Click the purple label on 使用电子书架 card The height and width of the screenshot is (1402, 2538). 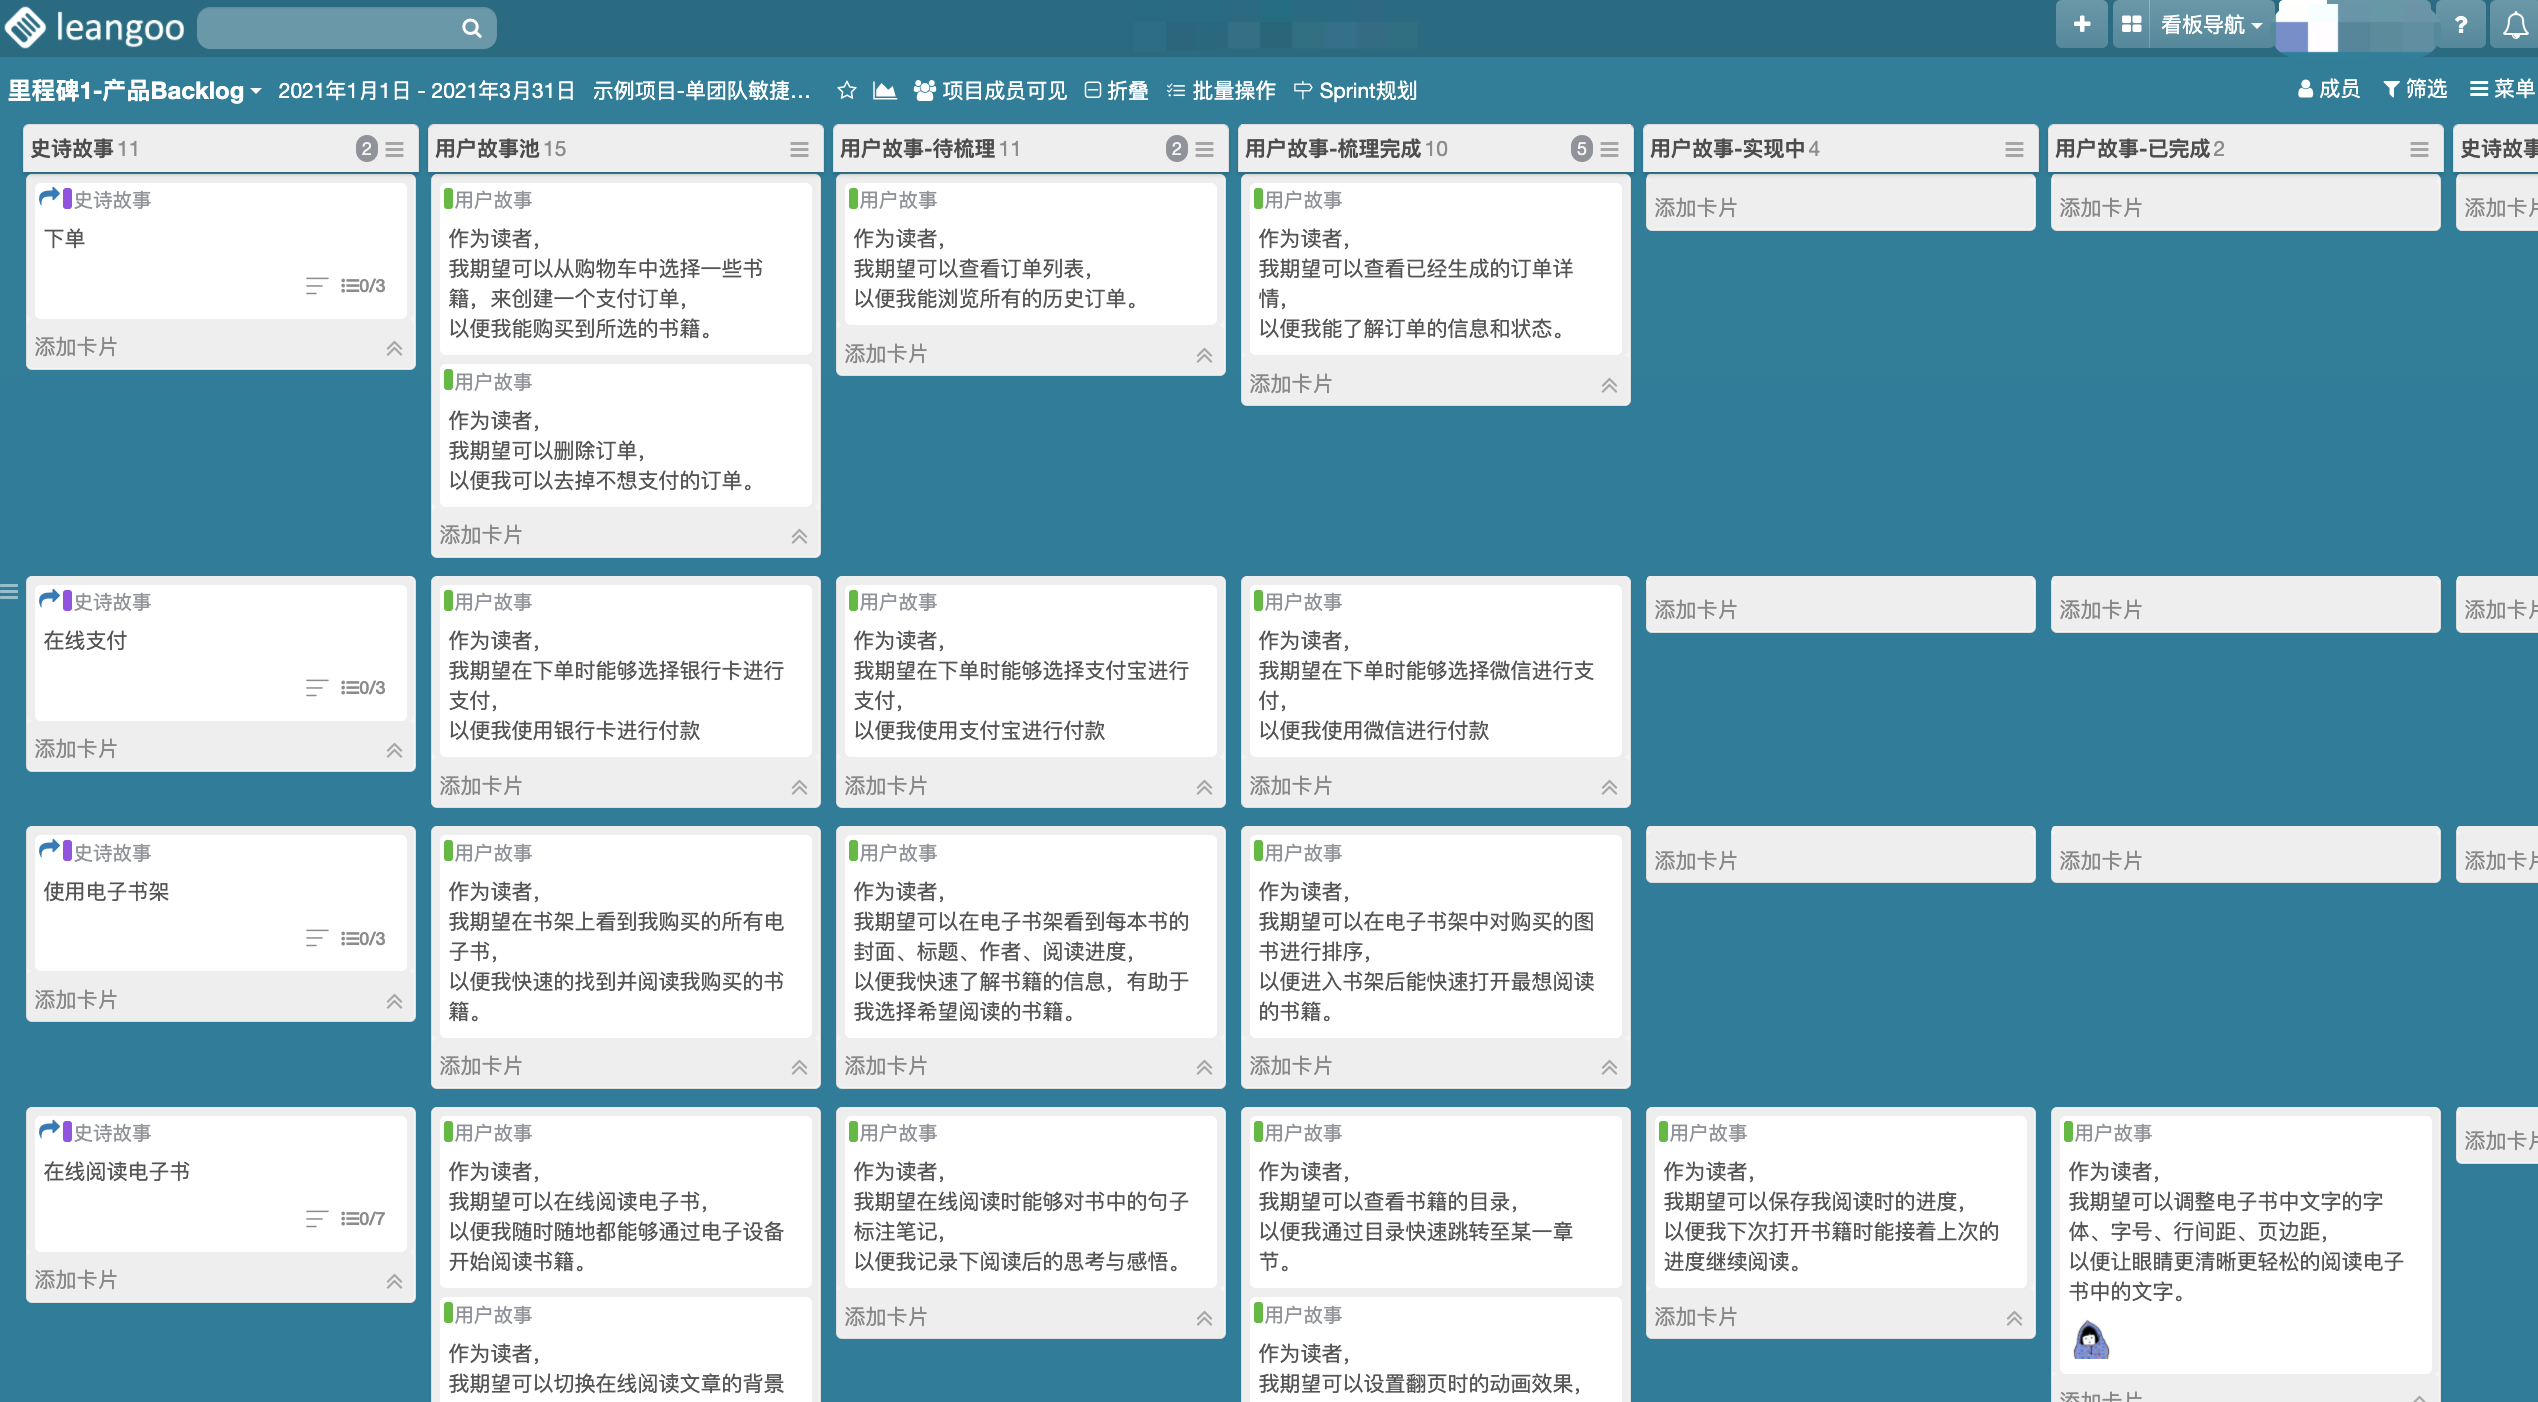(x=67, y=851)
